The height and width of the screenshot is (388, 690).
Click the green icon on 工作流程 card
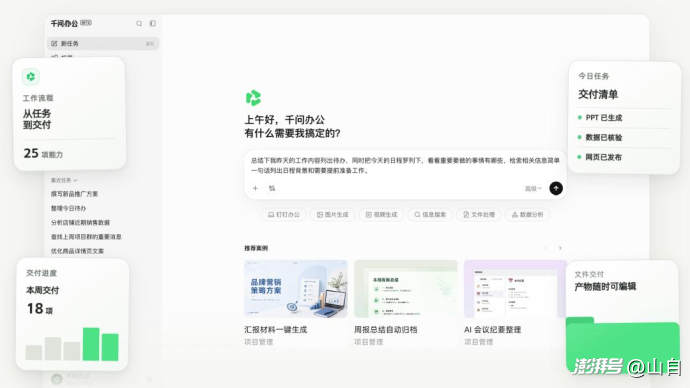tap(31, 77)
